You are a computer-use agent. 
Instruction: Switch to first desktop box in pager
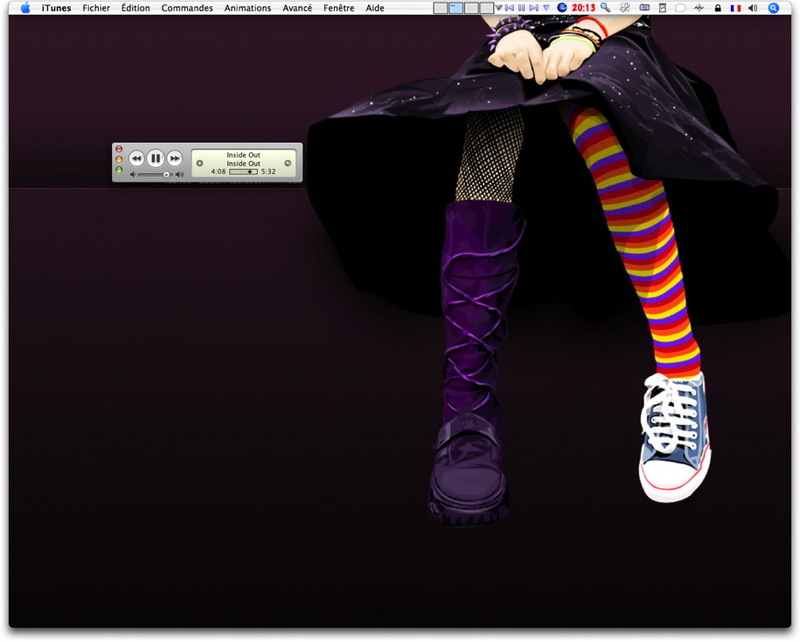click(x=440, y=8)
